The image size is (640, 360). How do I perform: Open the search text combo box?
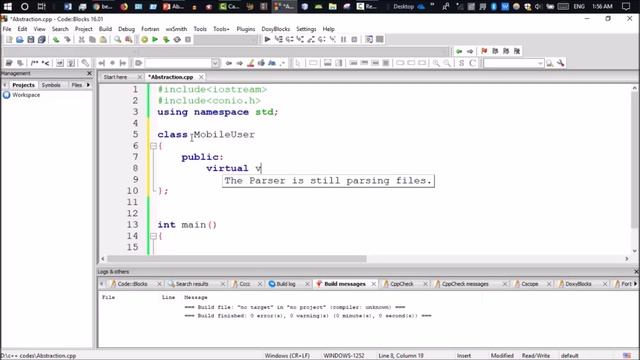(x=513, y=63)
